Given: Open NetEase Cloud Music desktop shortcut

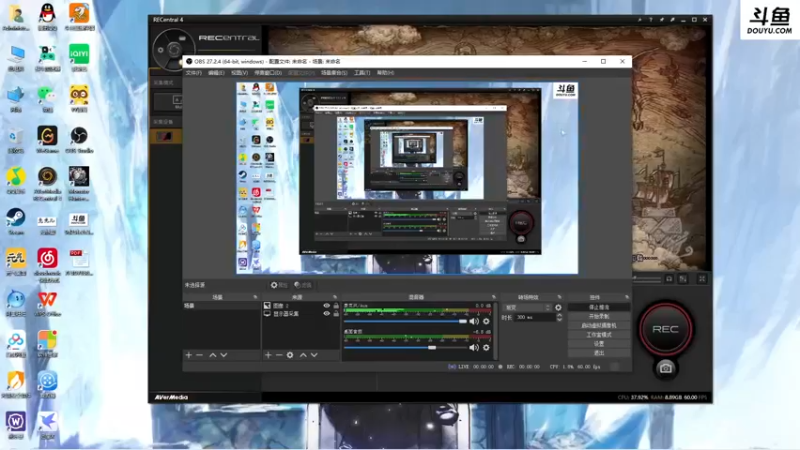Looking at the screenshot, I should [47, 264].
